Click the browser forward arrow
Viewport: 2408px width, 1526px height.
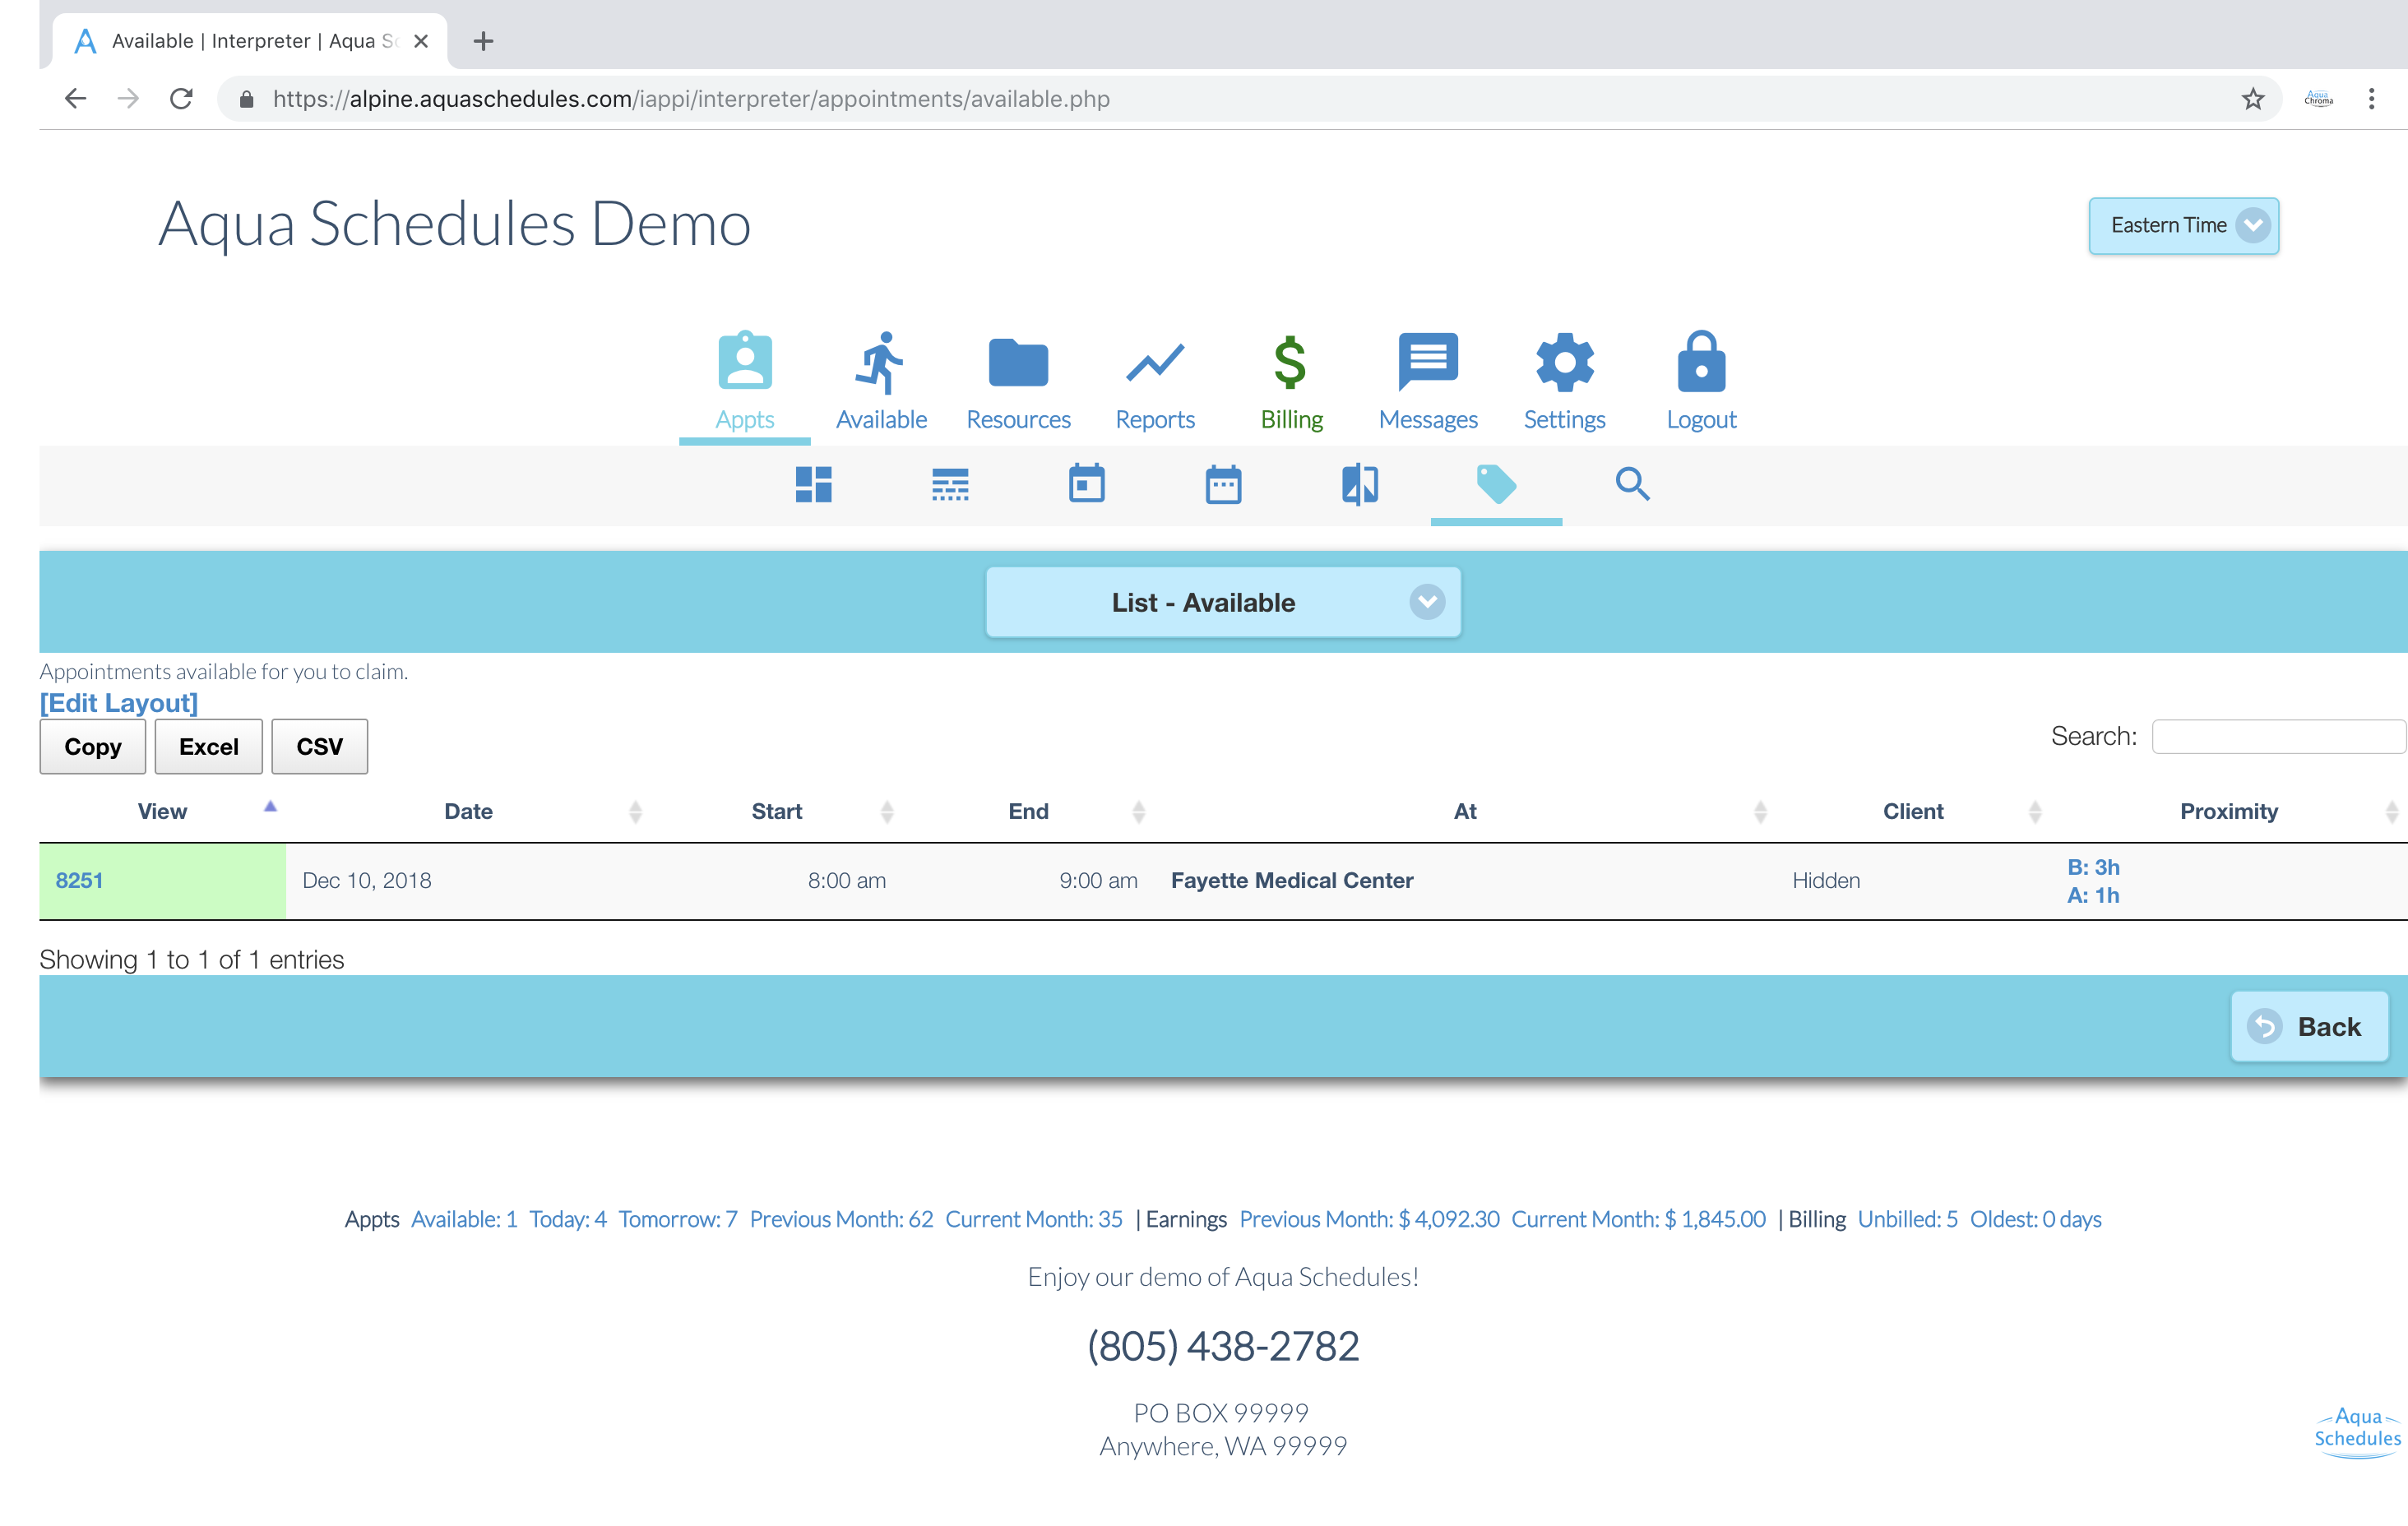(128, 99)
